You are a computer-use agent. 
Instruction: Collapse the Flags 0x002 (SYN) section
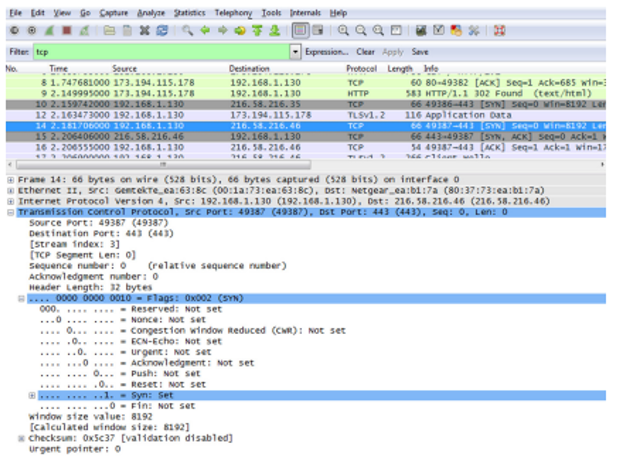[22, 298]
